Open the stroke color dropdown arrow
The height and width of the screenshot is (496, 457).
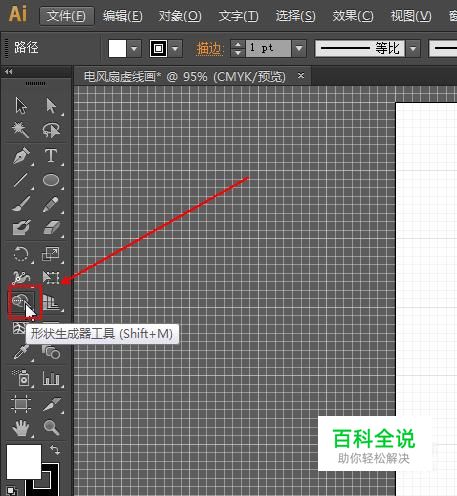click(x=176, y=49)
